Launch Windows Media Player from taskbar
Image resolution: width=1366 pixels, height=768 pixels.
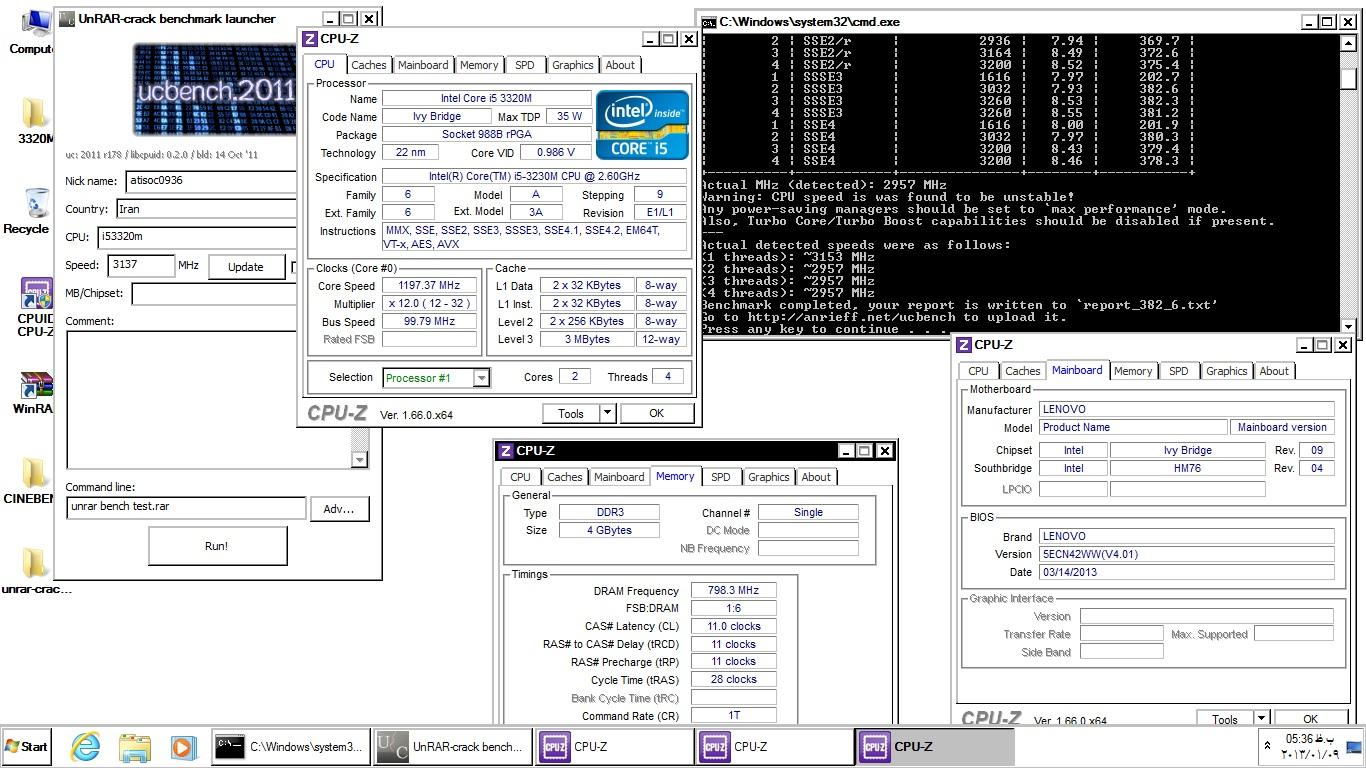tap(182, 746)
